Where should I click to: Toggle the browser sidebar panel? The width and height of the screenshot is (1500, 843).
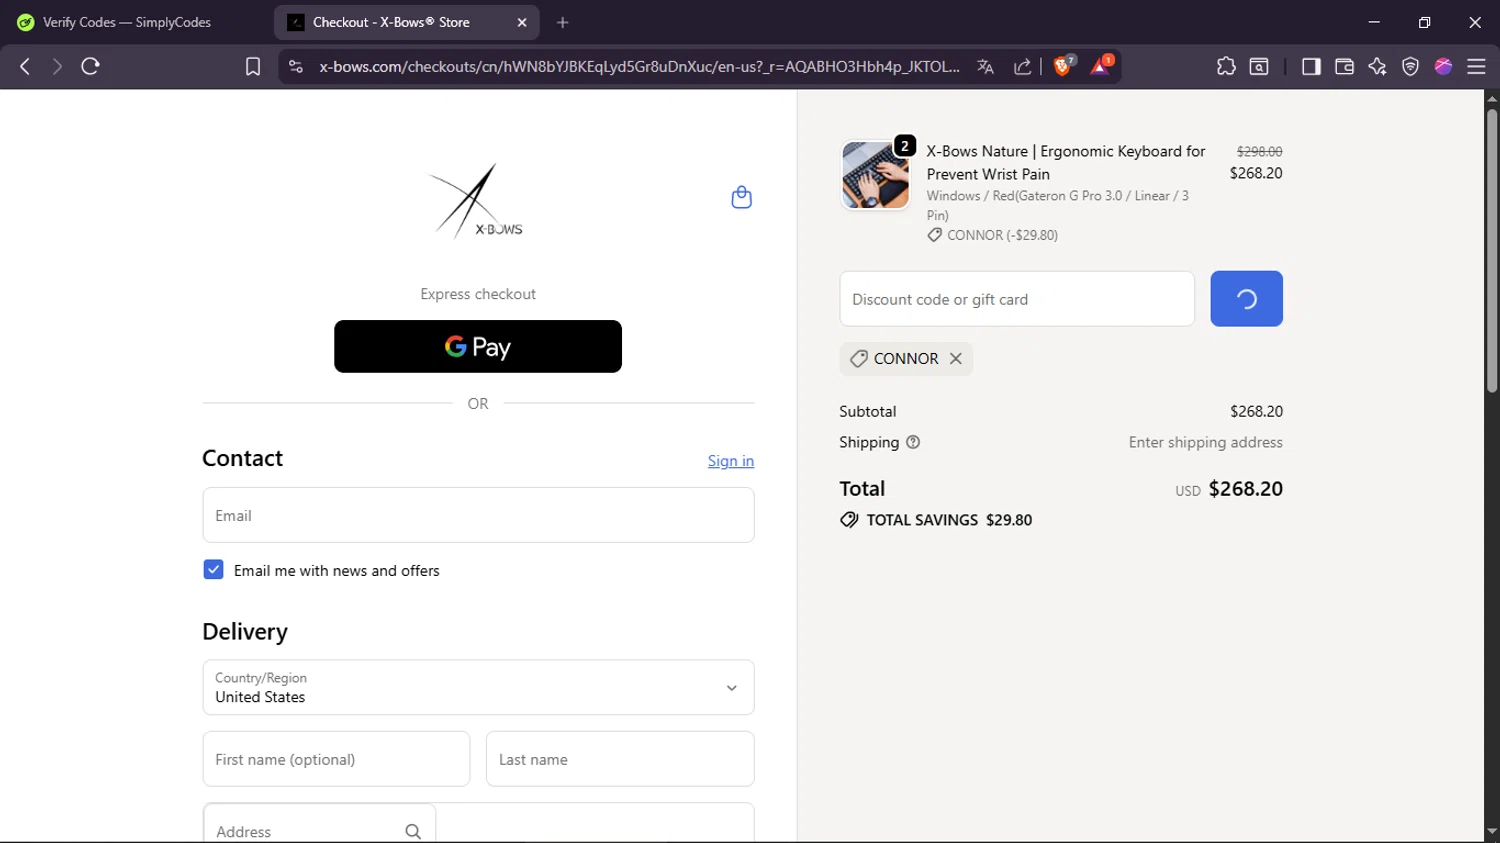1311,66
